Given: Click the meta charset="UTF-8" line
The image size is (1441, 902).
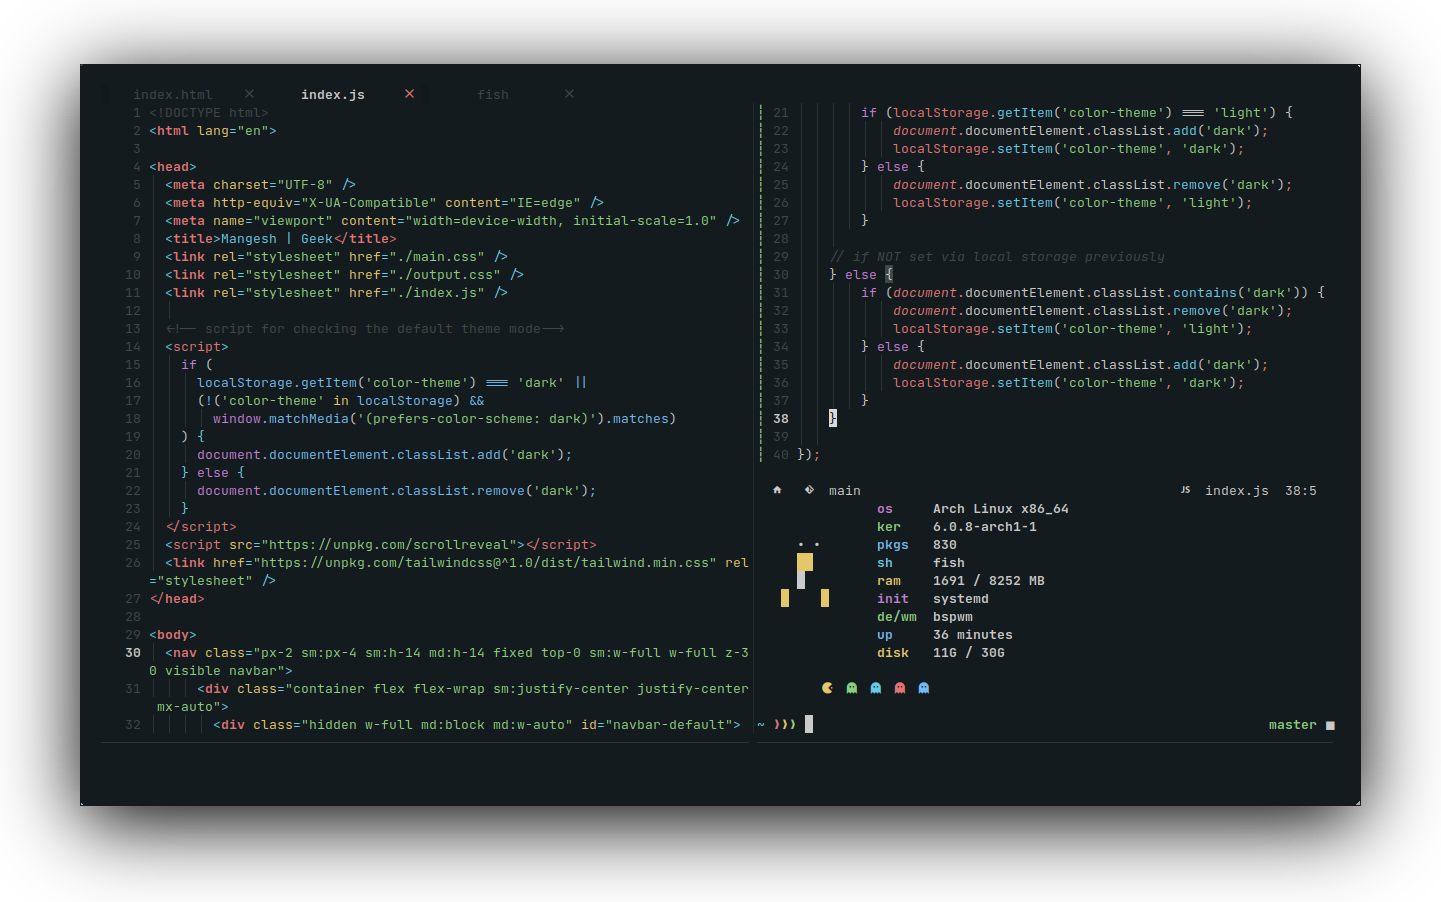Looking at the screenshot, I should coord(260,185).
